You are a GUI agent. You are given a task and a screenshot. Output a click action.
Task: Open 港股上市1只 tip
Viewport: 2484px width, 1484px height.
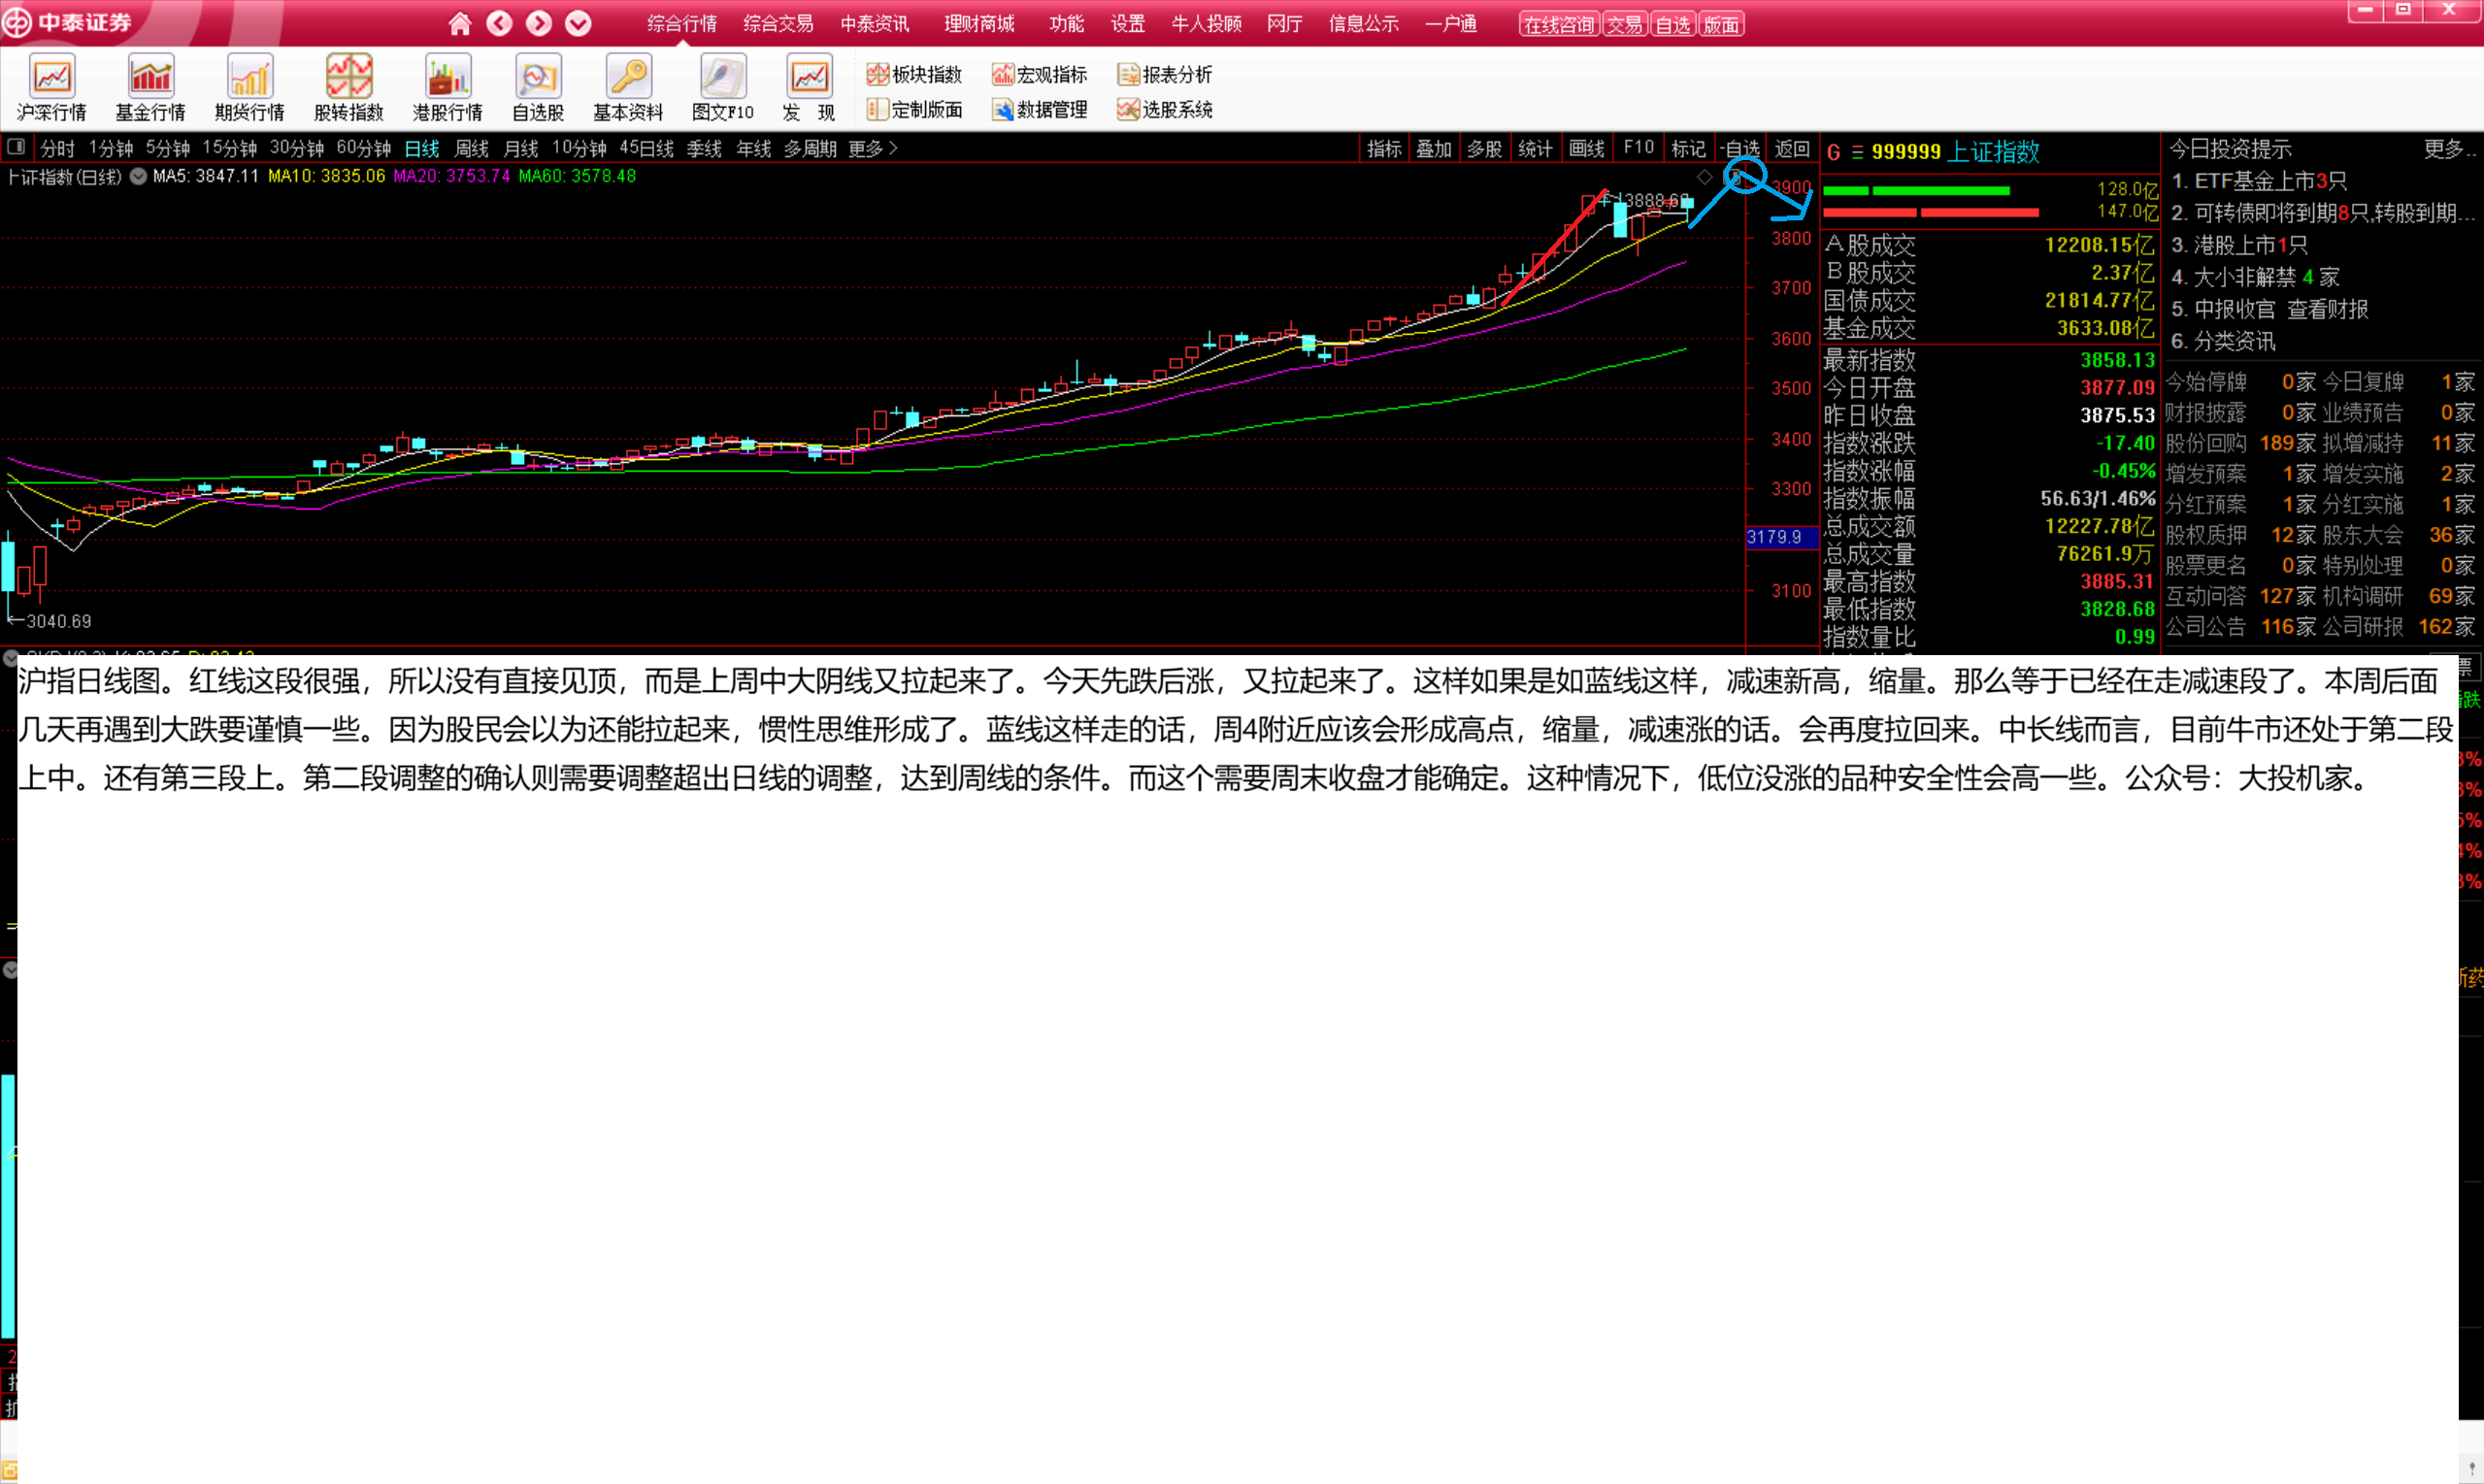pyautogui.click(x=2239, y=245)
